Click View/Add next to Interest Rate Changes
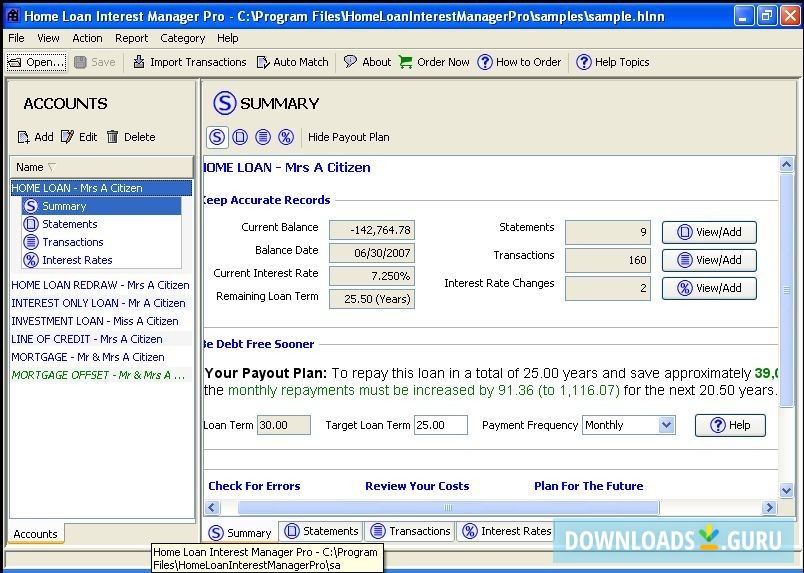Viewport: 804px width, 573px height. click(x=709, y=288)
